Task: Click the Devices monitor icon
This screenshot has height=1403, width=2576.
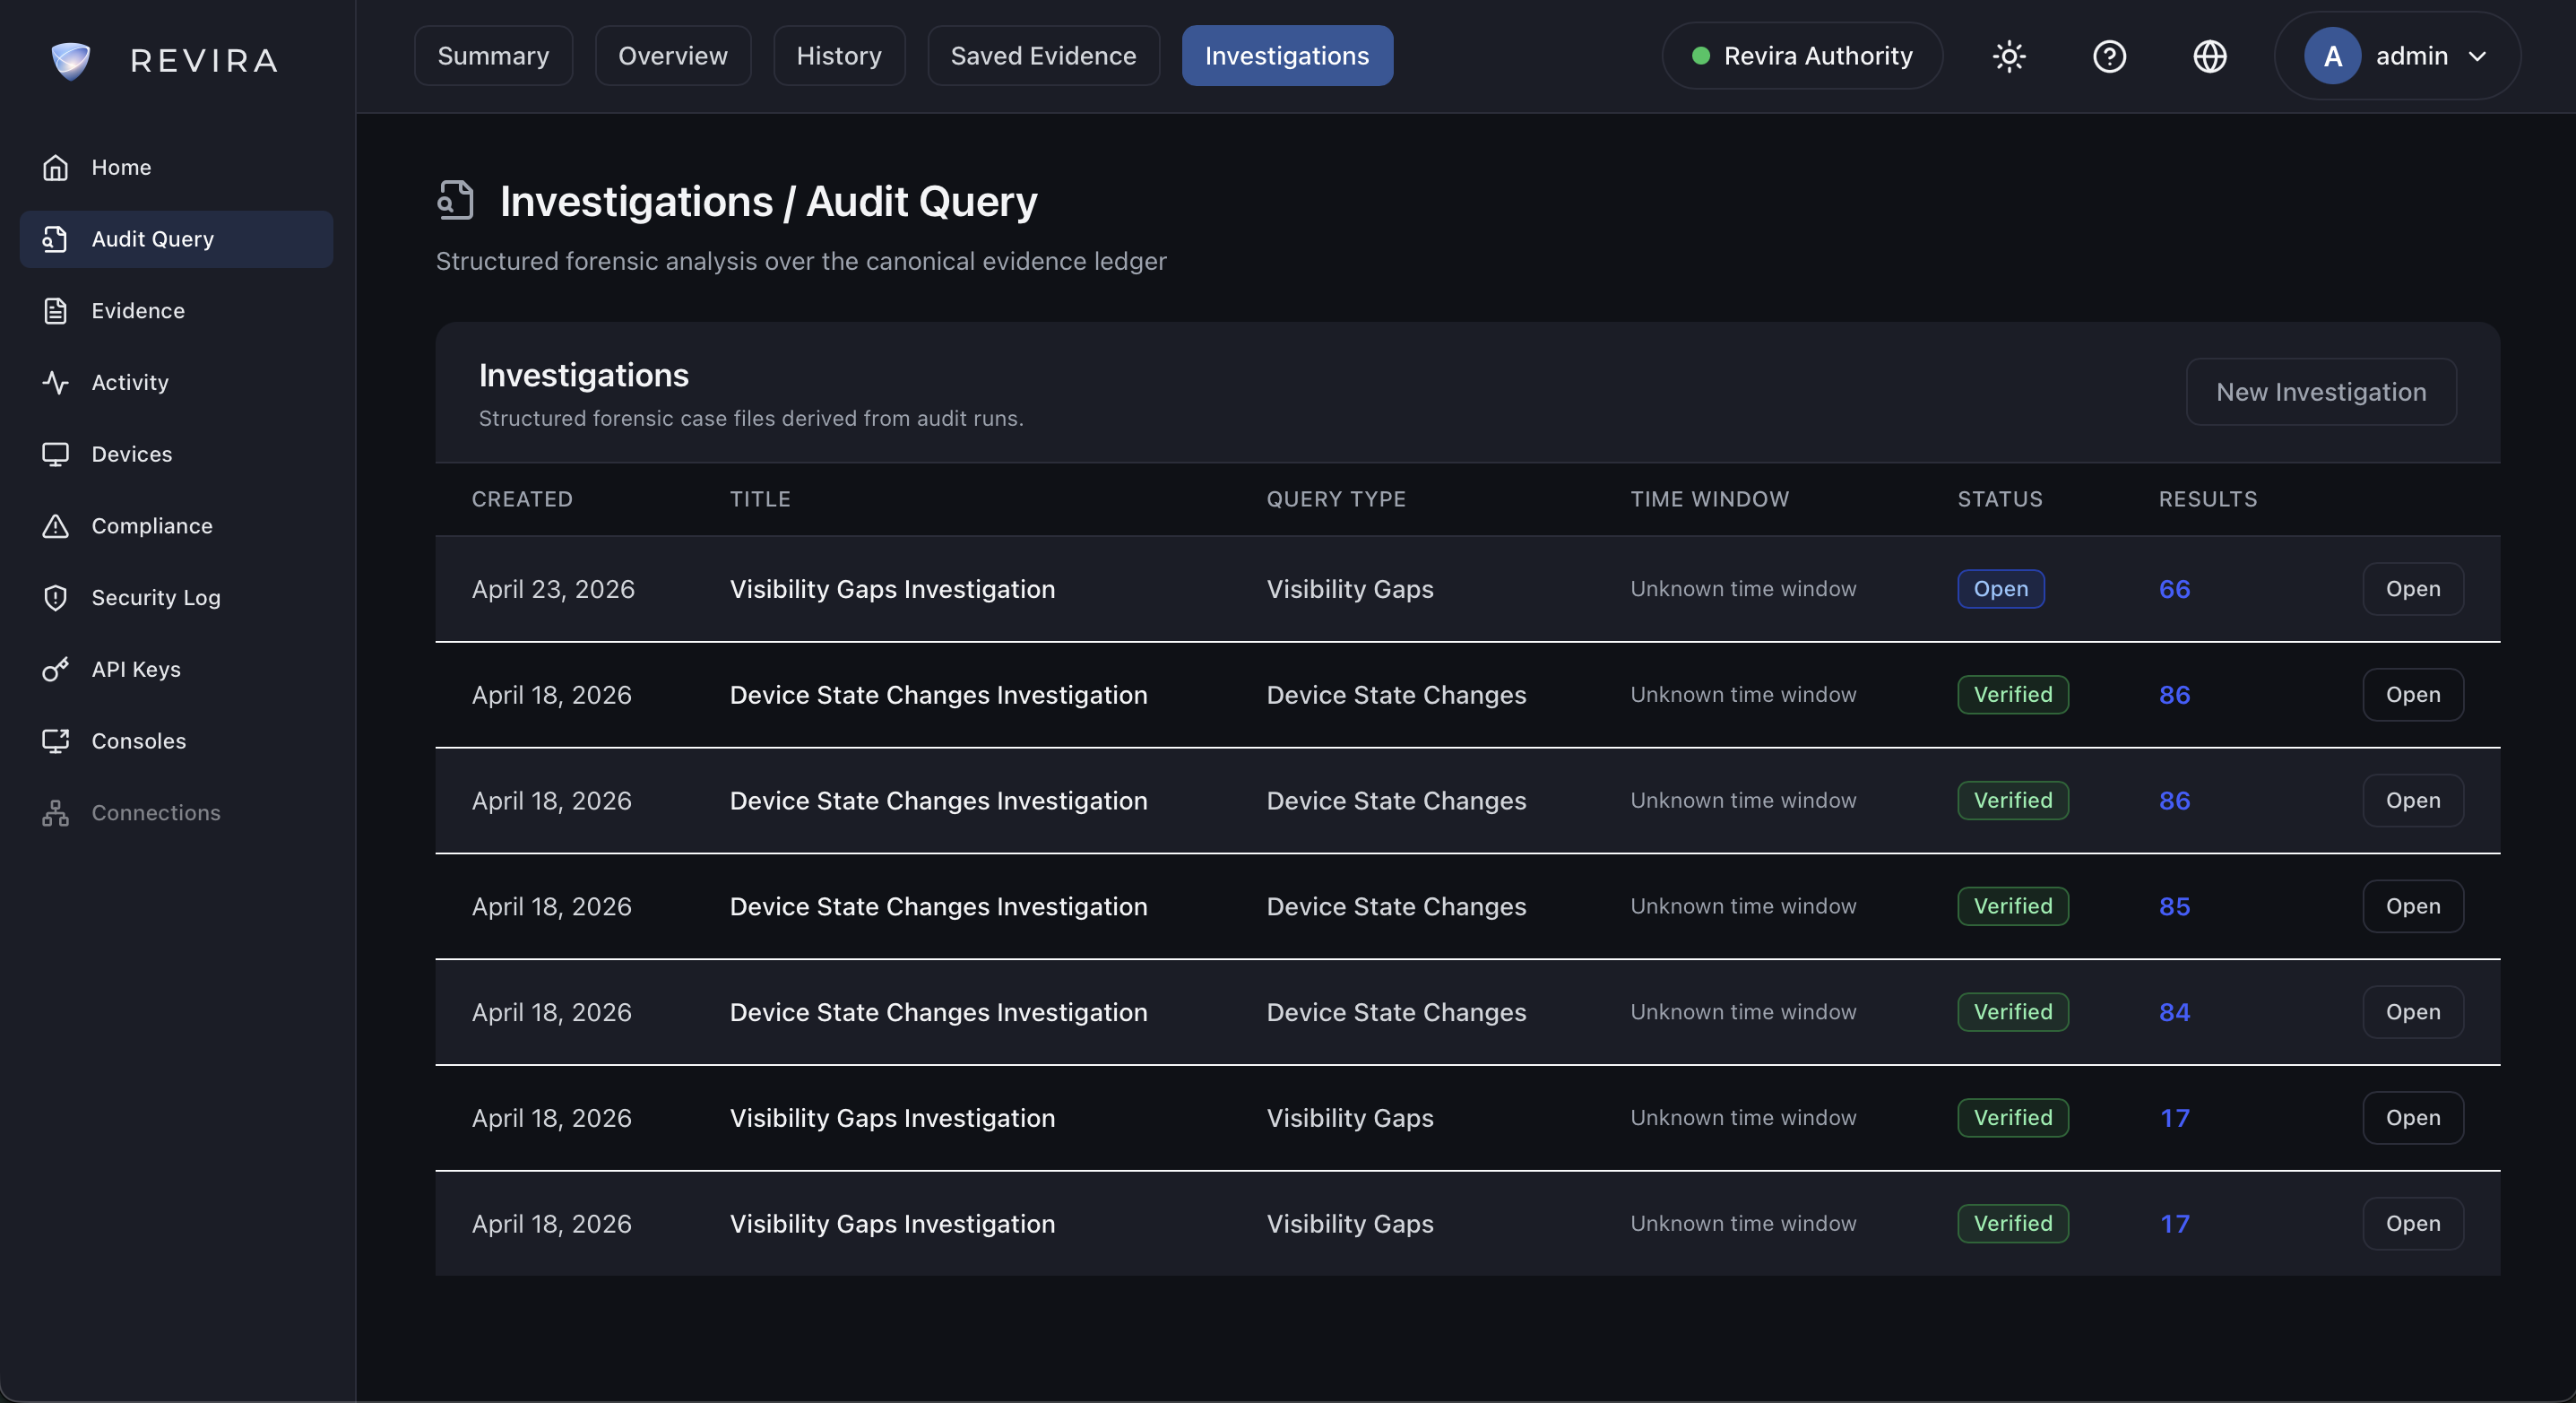Action: coord(56,454)
